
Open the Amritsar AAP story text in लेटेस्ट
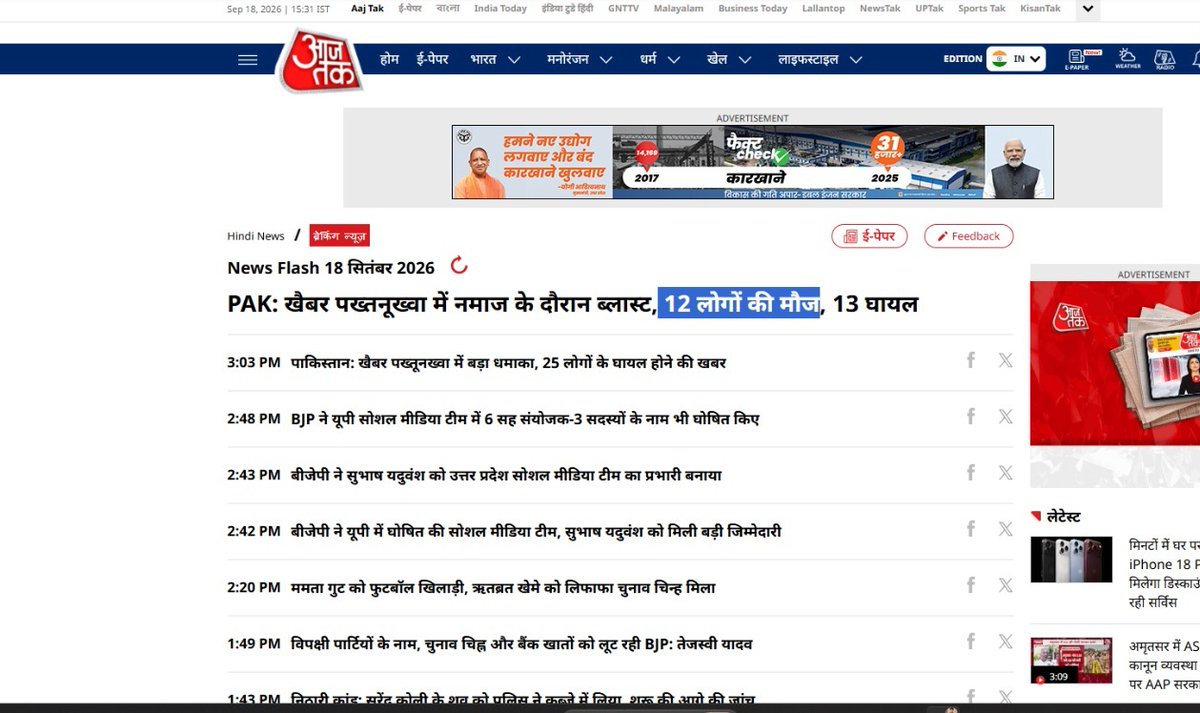coord(1164,665)
